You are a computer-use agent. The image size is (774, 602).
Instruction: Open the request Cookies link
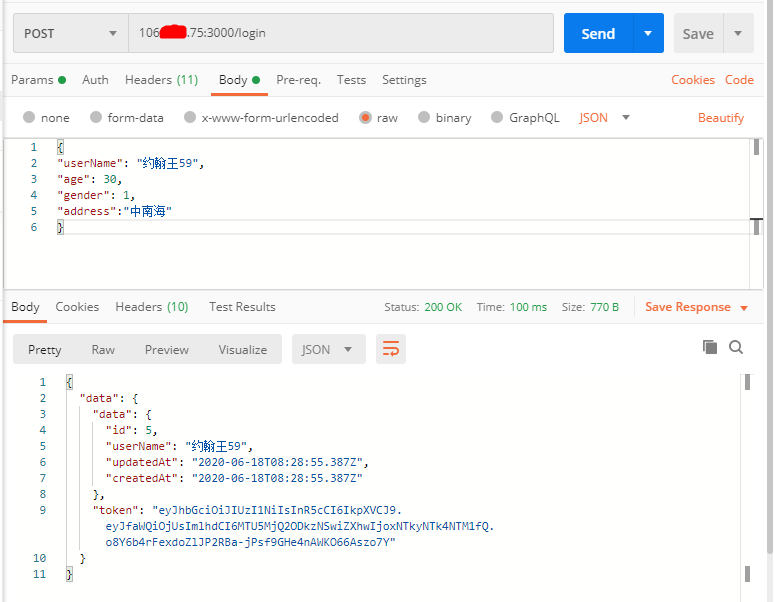click(693, 80)
